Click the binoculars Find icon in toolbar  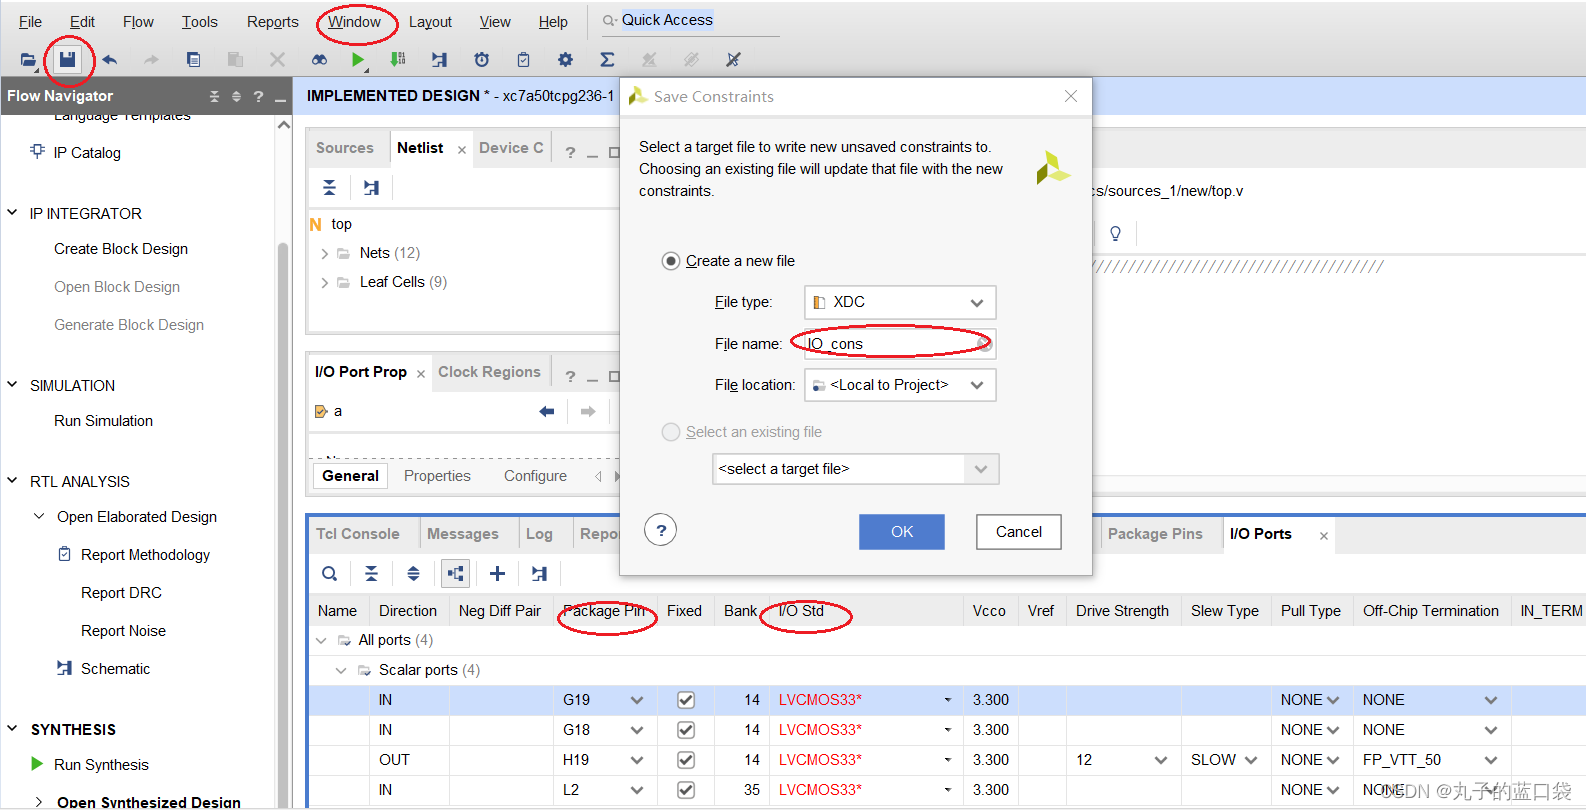pos(319,60)
